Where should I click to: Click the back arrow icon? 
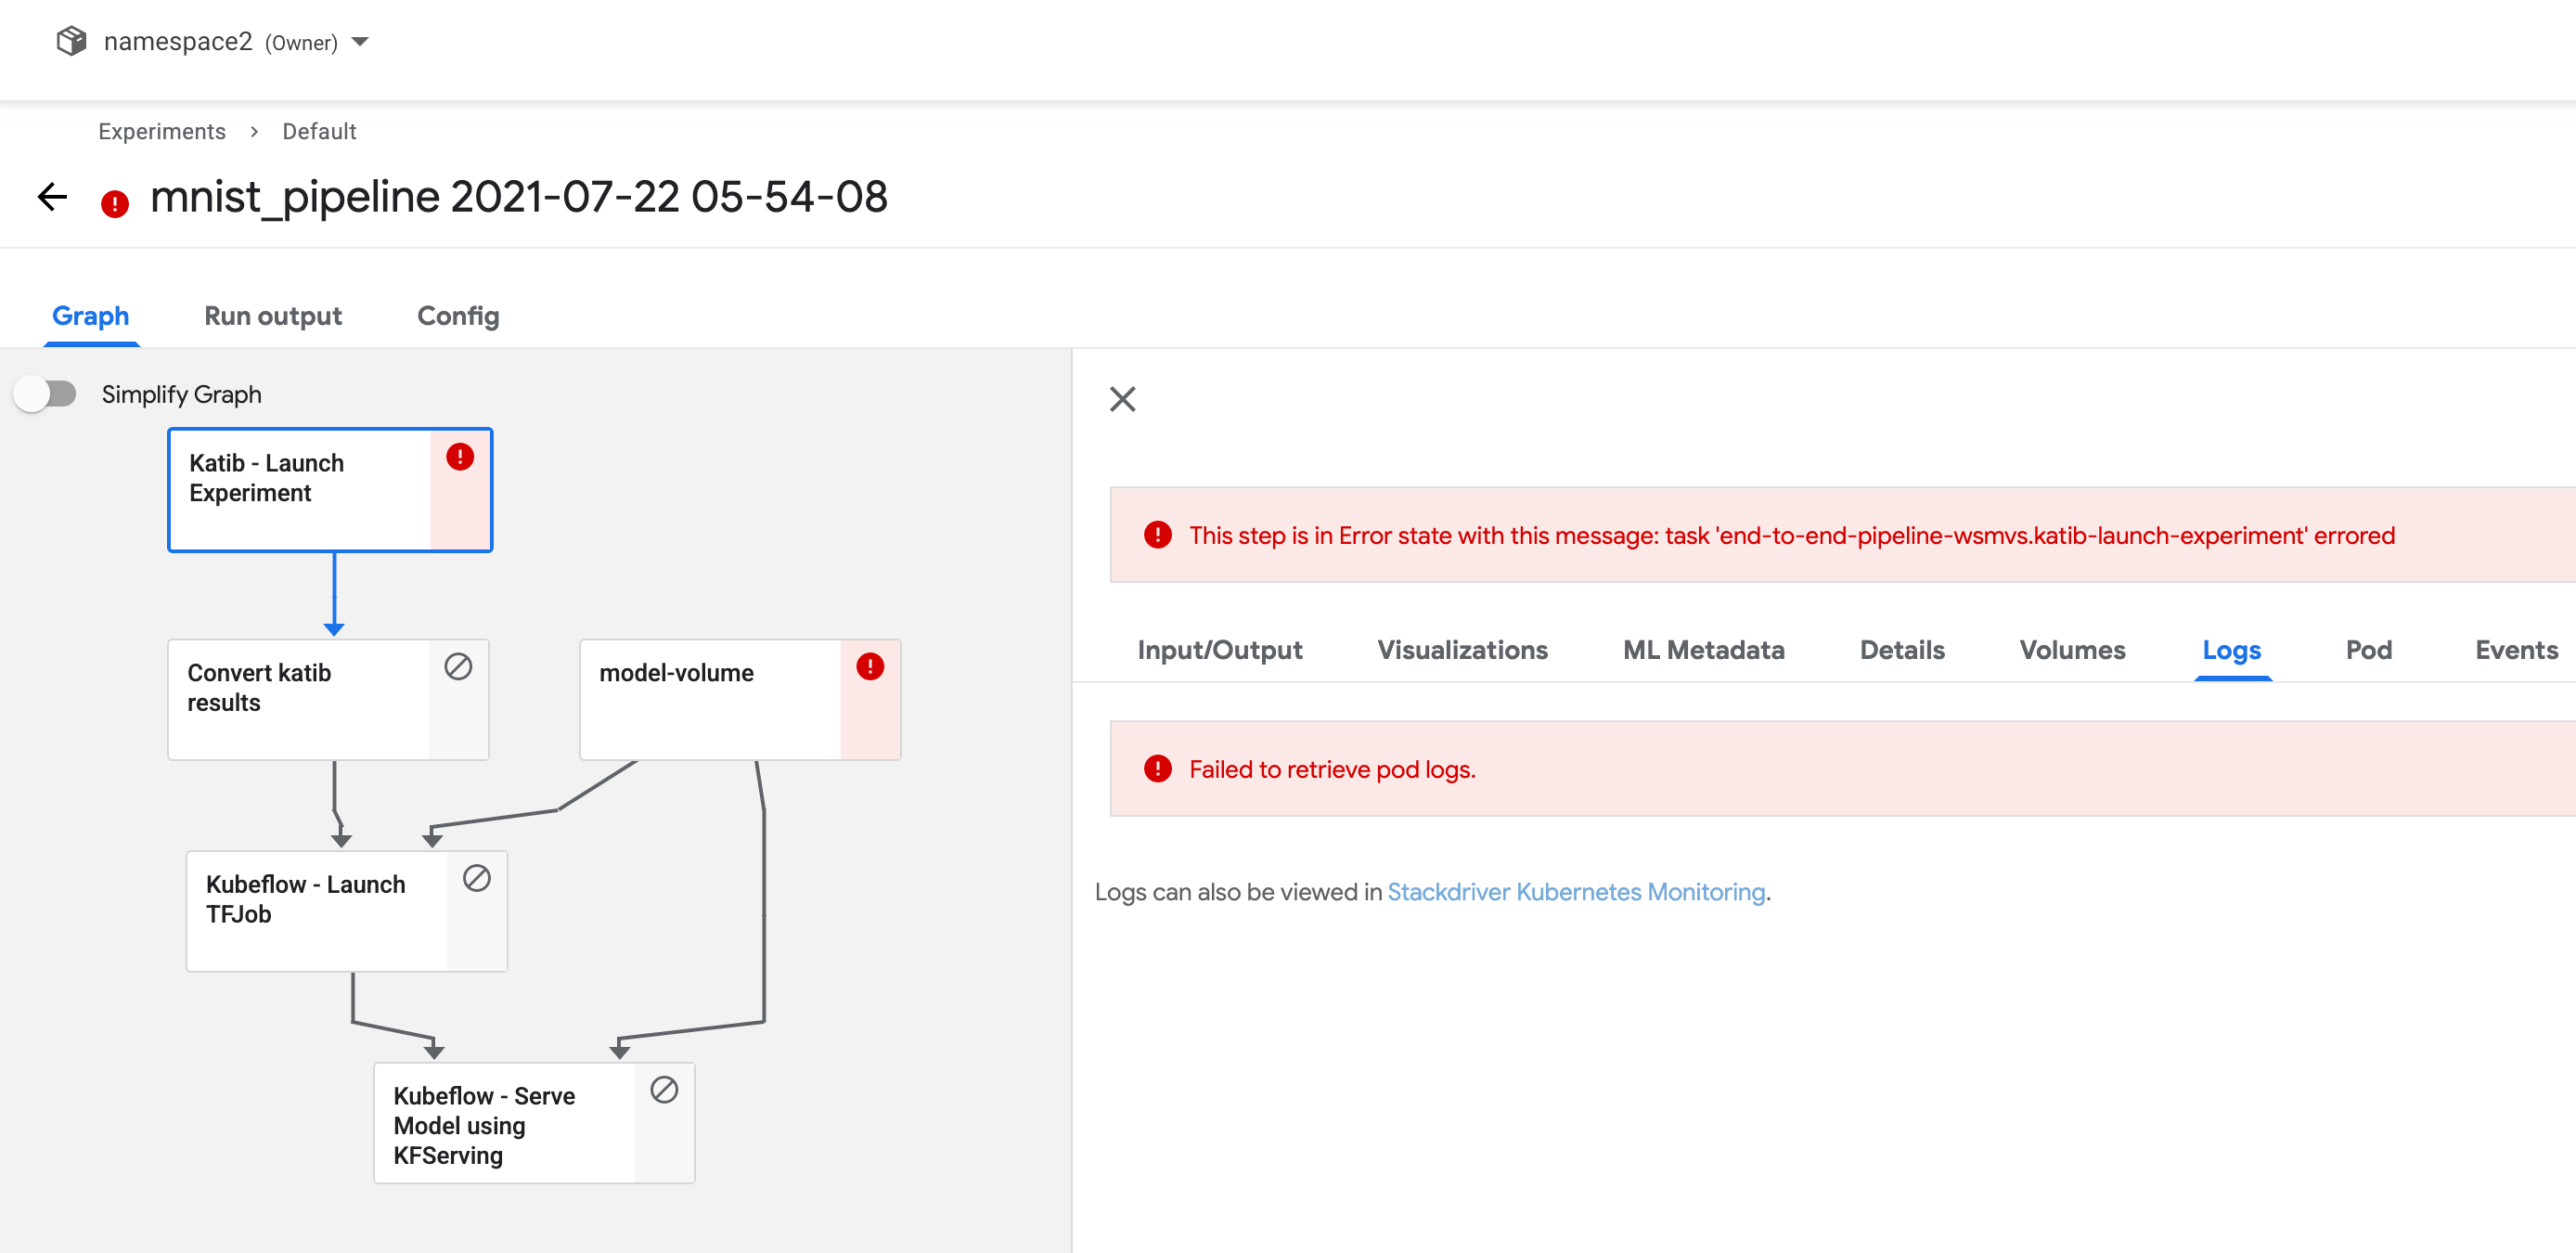[x=52, y=197]
